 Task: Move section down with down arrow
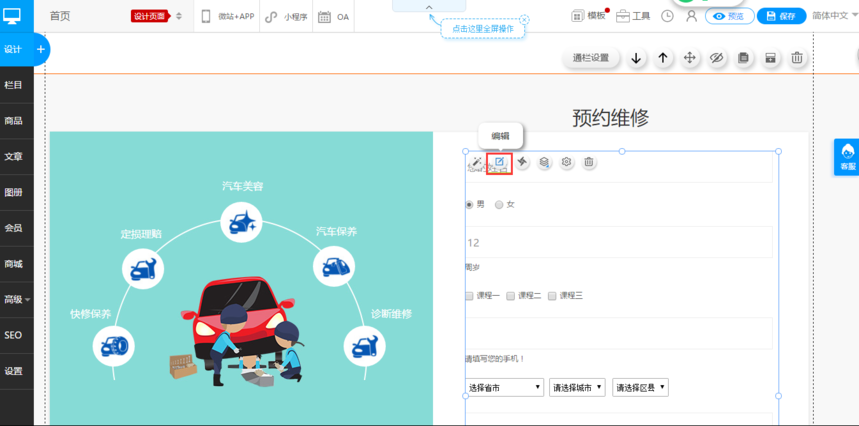[637, 58]
